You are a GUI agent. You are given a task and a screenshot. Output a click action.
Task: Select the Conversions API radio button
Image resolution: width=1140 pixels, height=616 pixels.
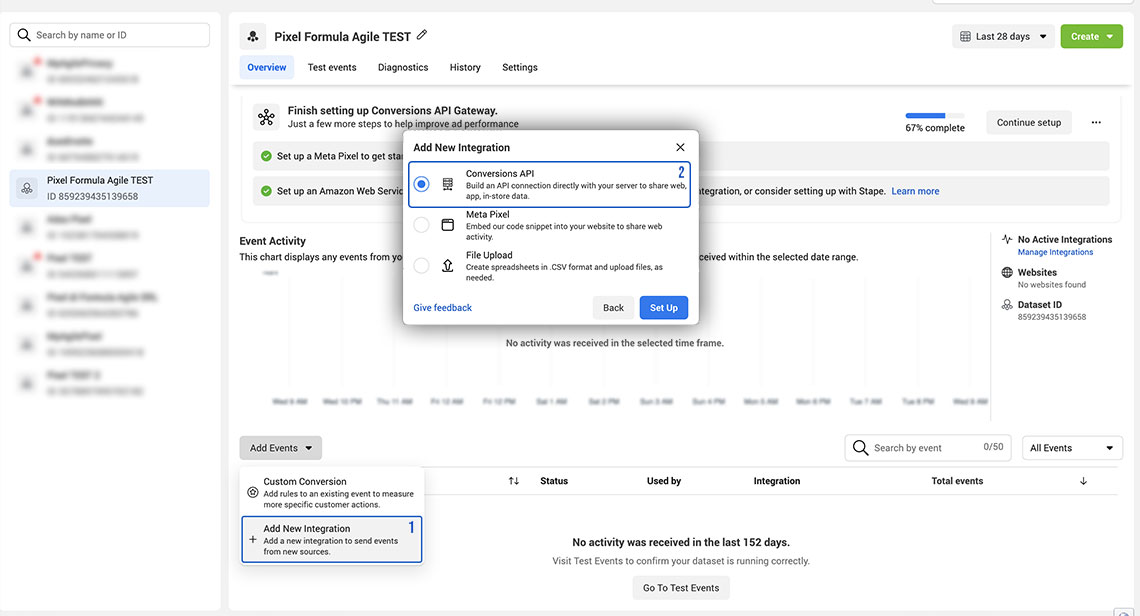tap(422, 184)
